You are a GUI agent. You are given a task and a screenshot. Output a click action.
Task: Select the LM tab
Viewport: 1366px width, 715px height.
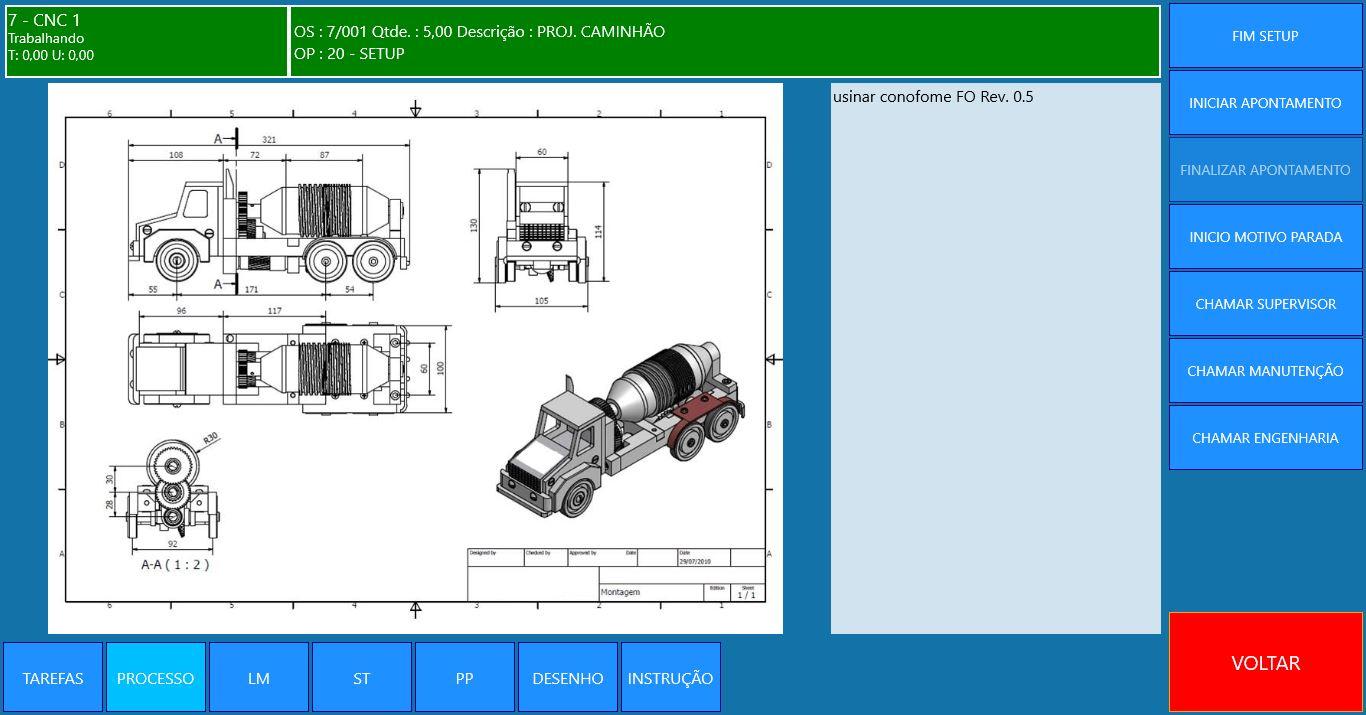(259, 678)
